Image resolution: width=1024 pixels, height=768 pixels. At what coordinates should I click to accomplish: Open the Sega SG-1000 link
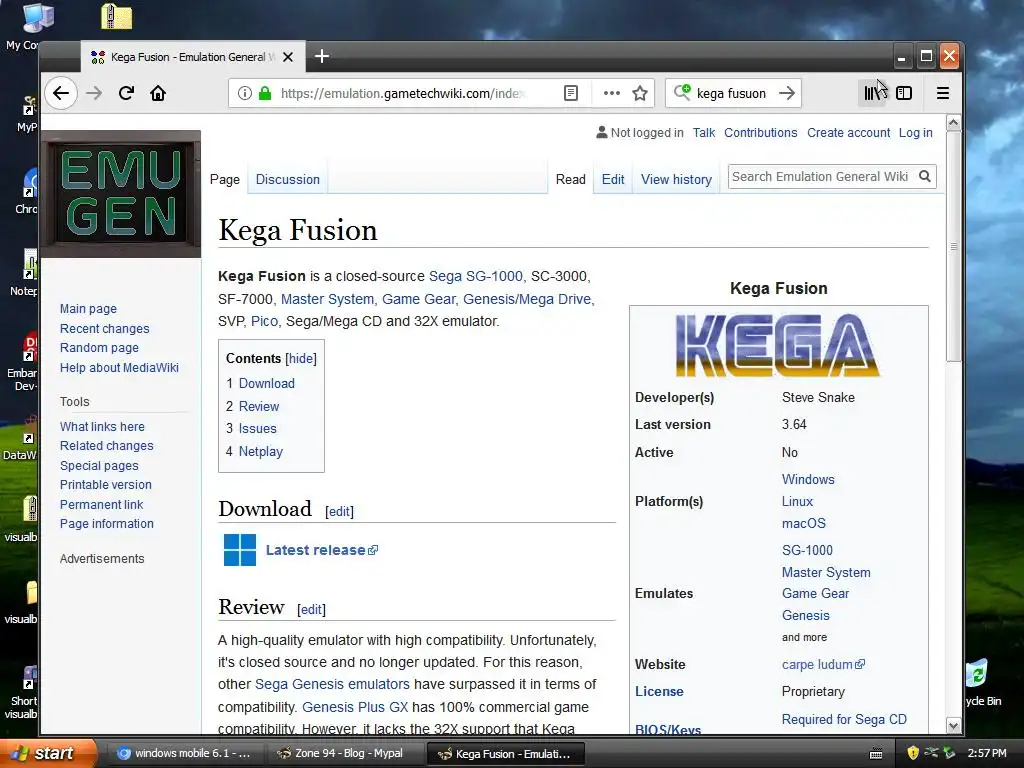point(475,276)
